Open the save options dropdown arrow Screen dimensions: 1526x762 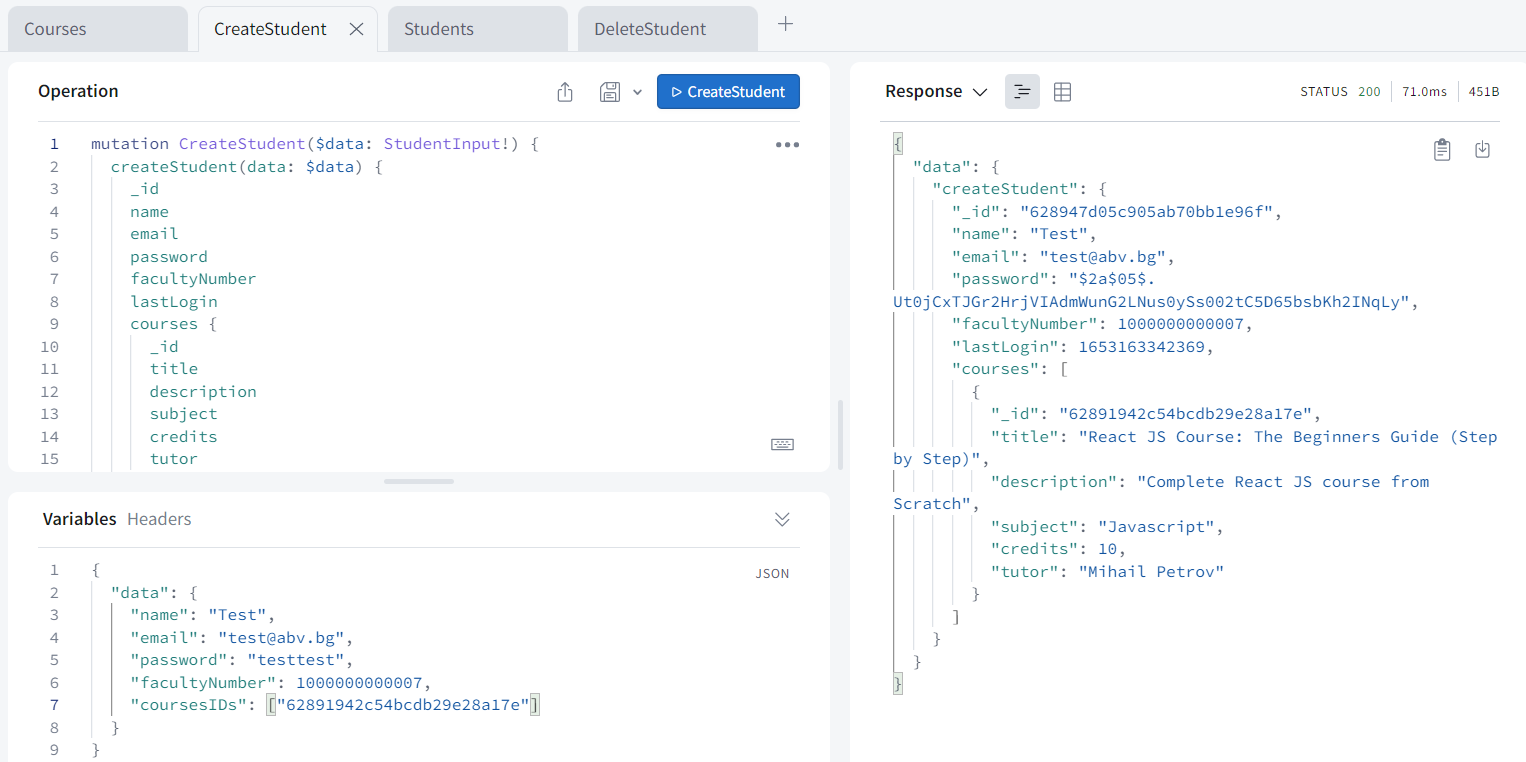[x=637, y=92]
